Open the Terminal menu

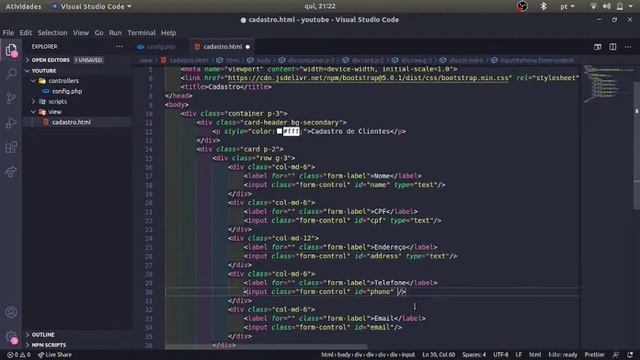click(x=141, y=33)
